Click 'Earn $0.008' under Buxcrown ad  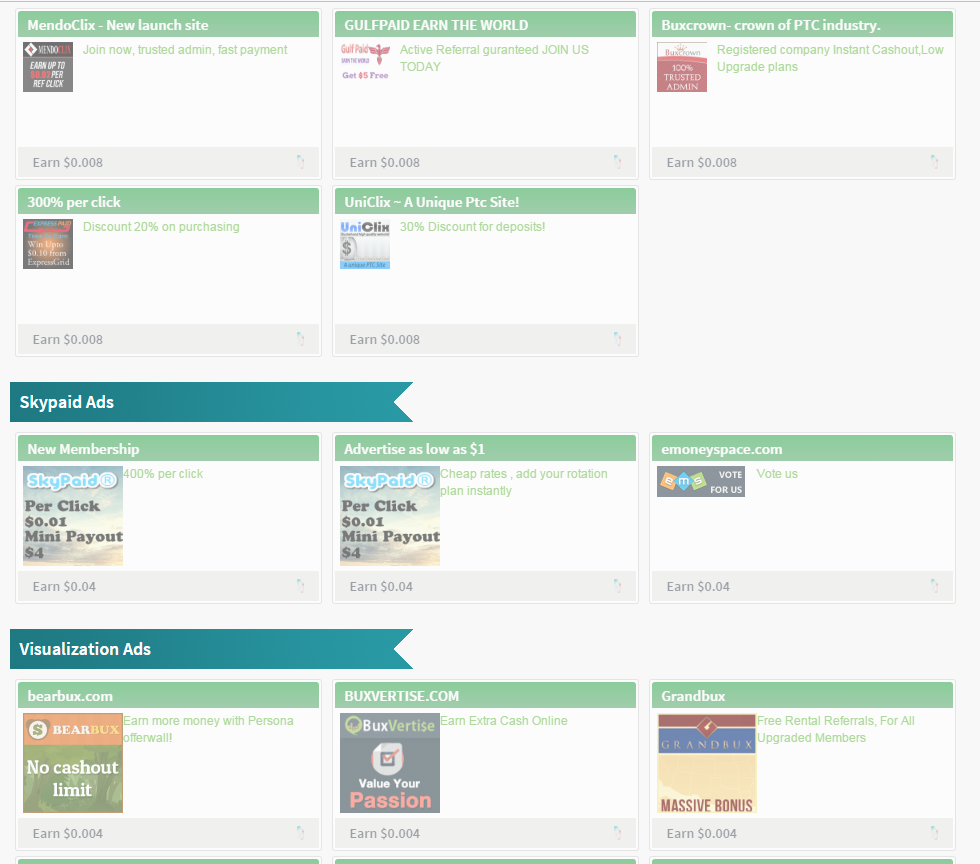coord(701,163)
